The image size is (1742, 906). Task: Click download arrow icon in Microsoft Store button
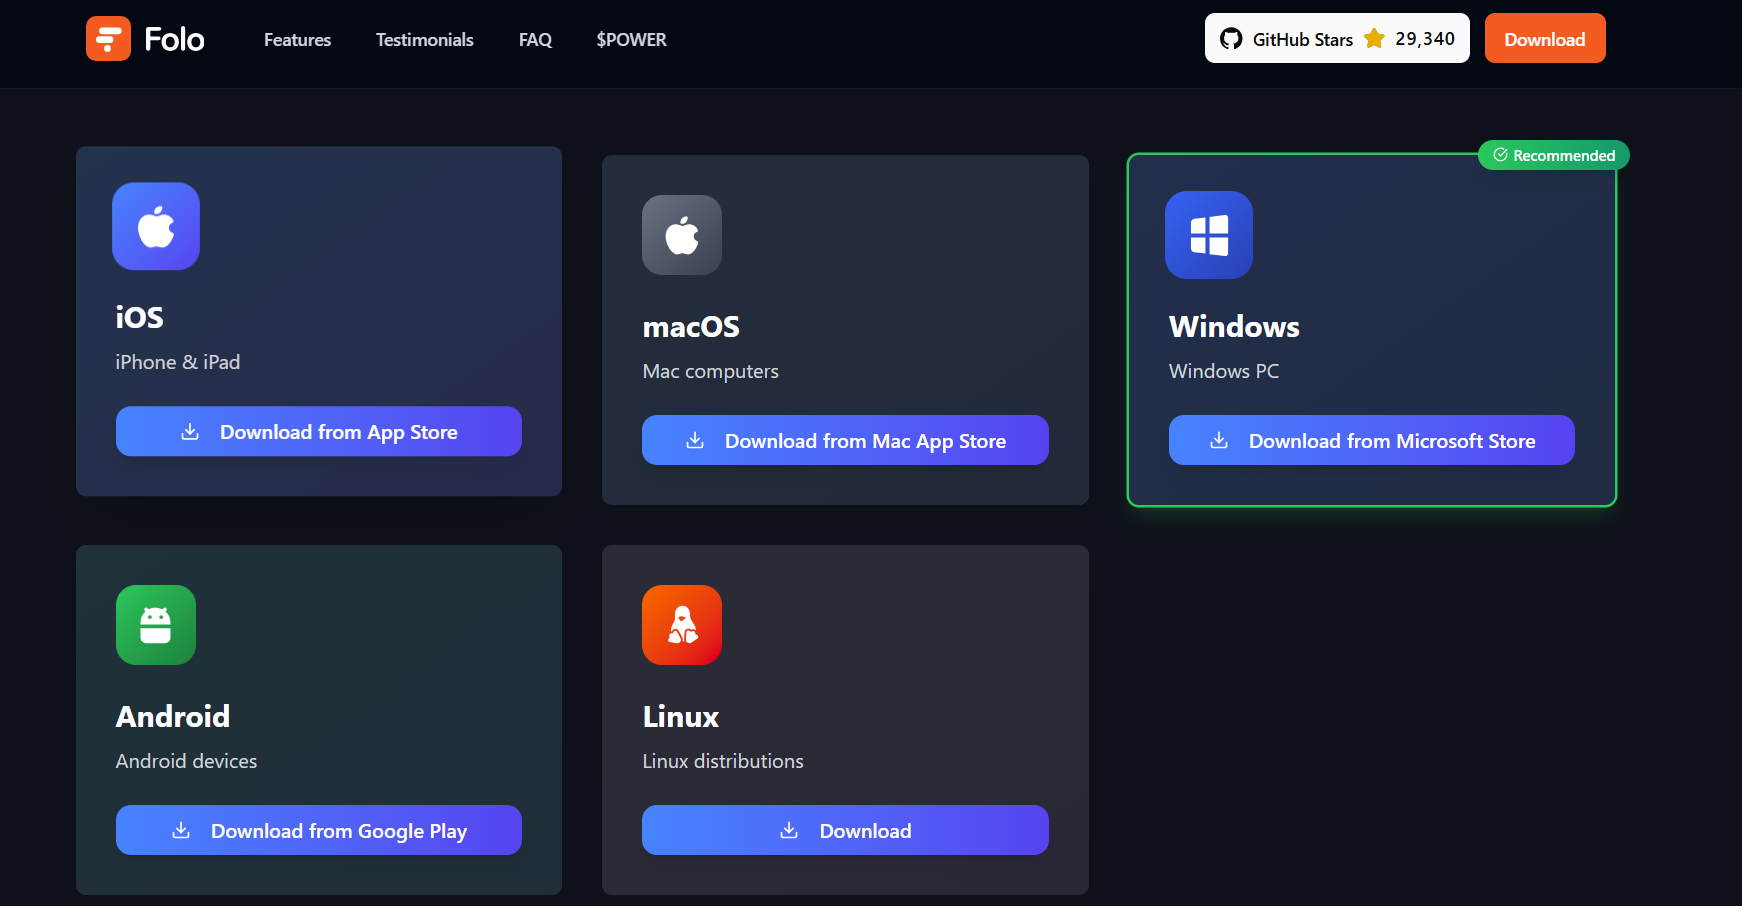coord(1219,441)
